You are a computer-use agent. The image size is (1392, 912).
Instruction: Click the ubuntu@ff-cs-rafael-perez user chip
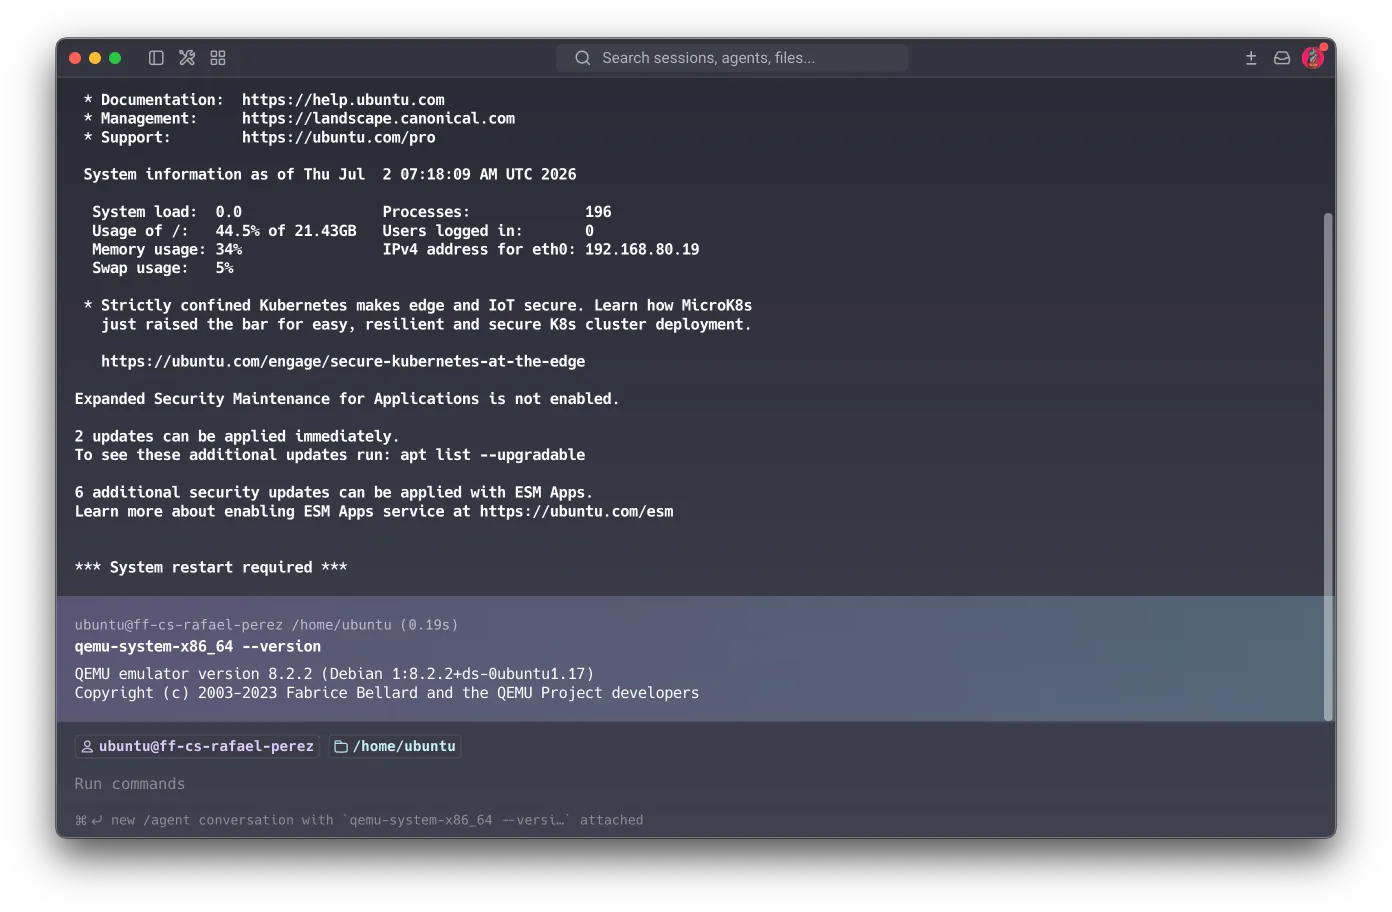point(197,746)
